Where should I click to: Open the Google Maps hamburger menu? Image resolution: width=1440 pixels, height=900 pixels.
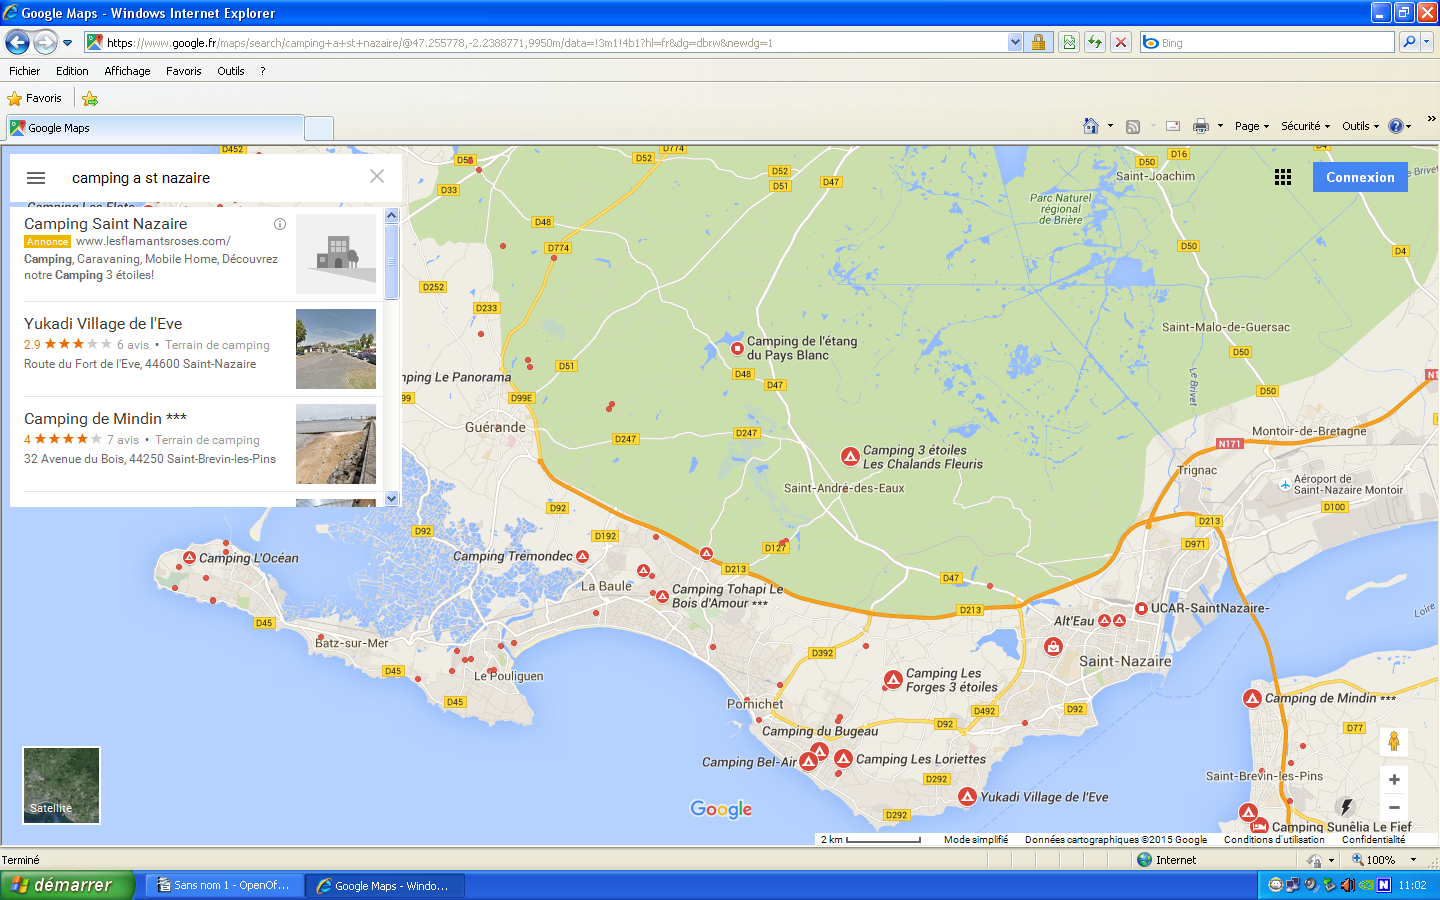tap(36, 178)
